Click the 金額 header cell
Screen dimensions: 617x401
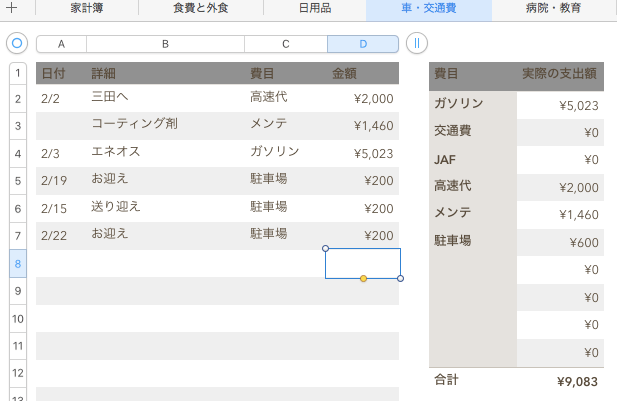click(x=363, y=73)
